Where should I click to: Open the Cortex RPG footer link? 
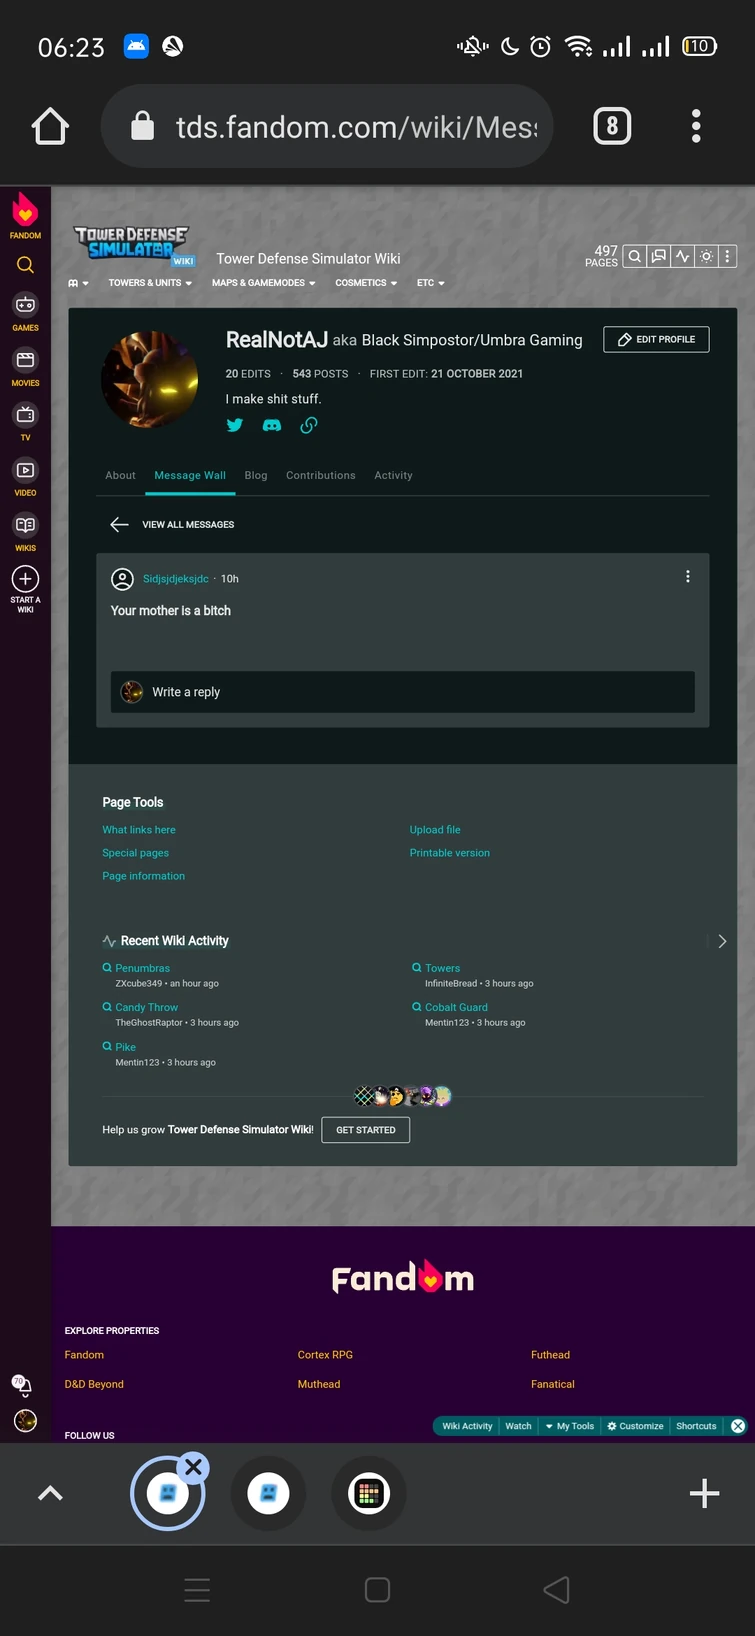pos(325,1355)
